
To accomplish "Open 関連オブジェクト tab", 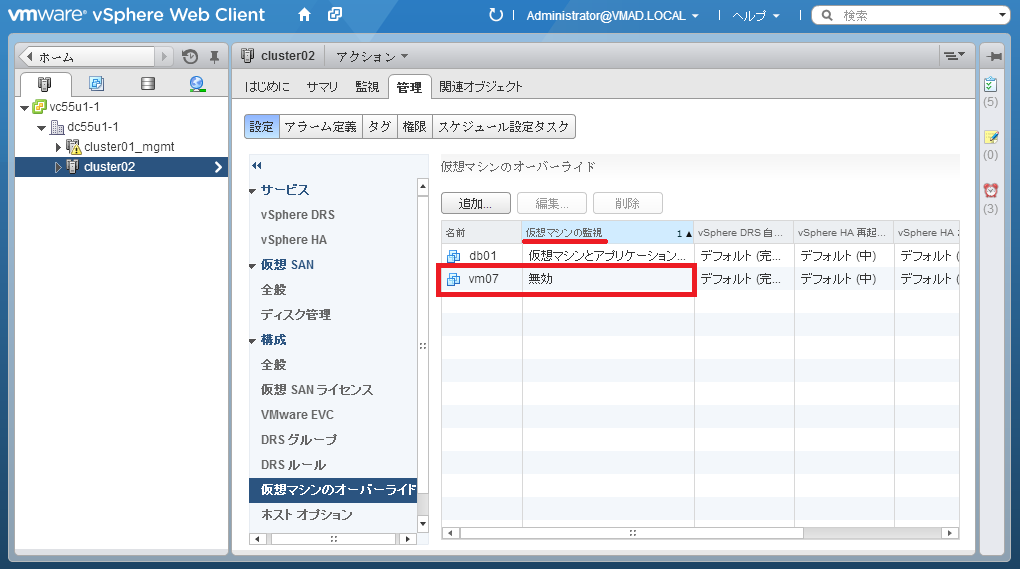I will point(481,86).
